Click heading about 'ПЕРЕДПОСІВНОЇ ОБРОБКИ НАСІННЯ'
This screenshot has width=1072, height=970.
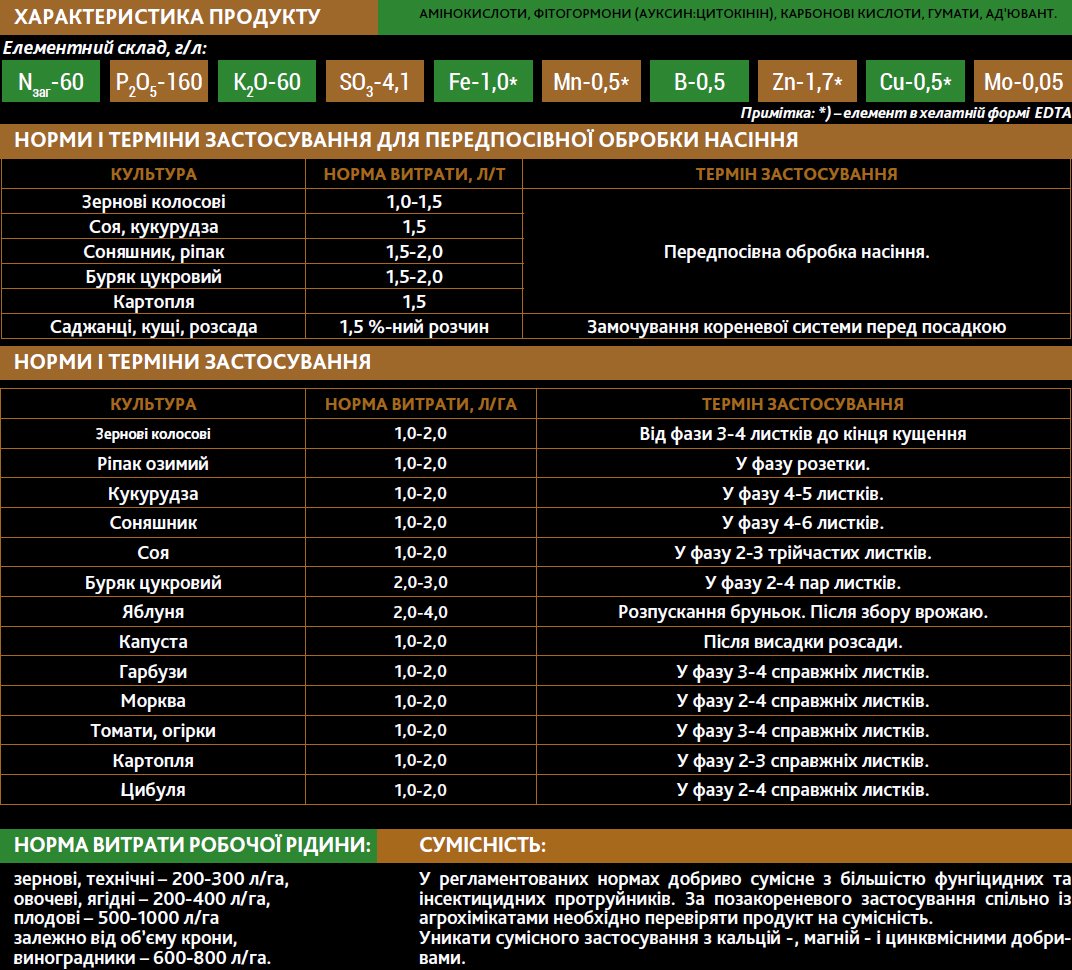406,140
